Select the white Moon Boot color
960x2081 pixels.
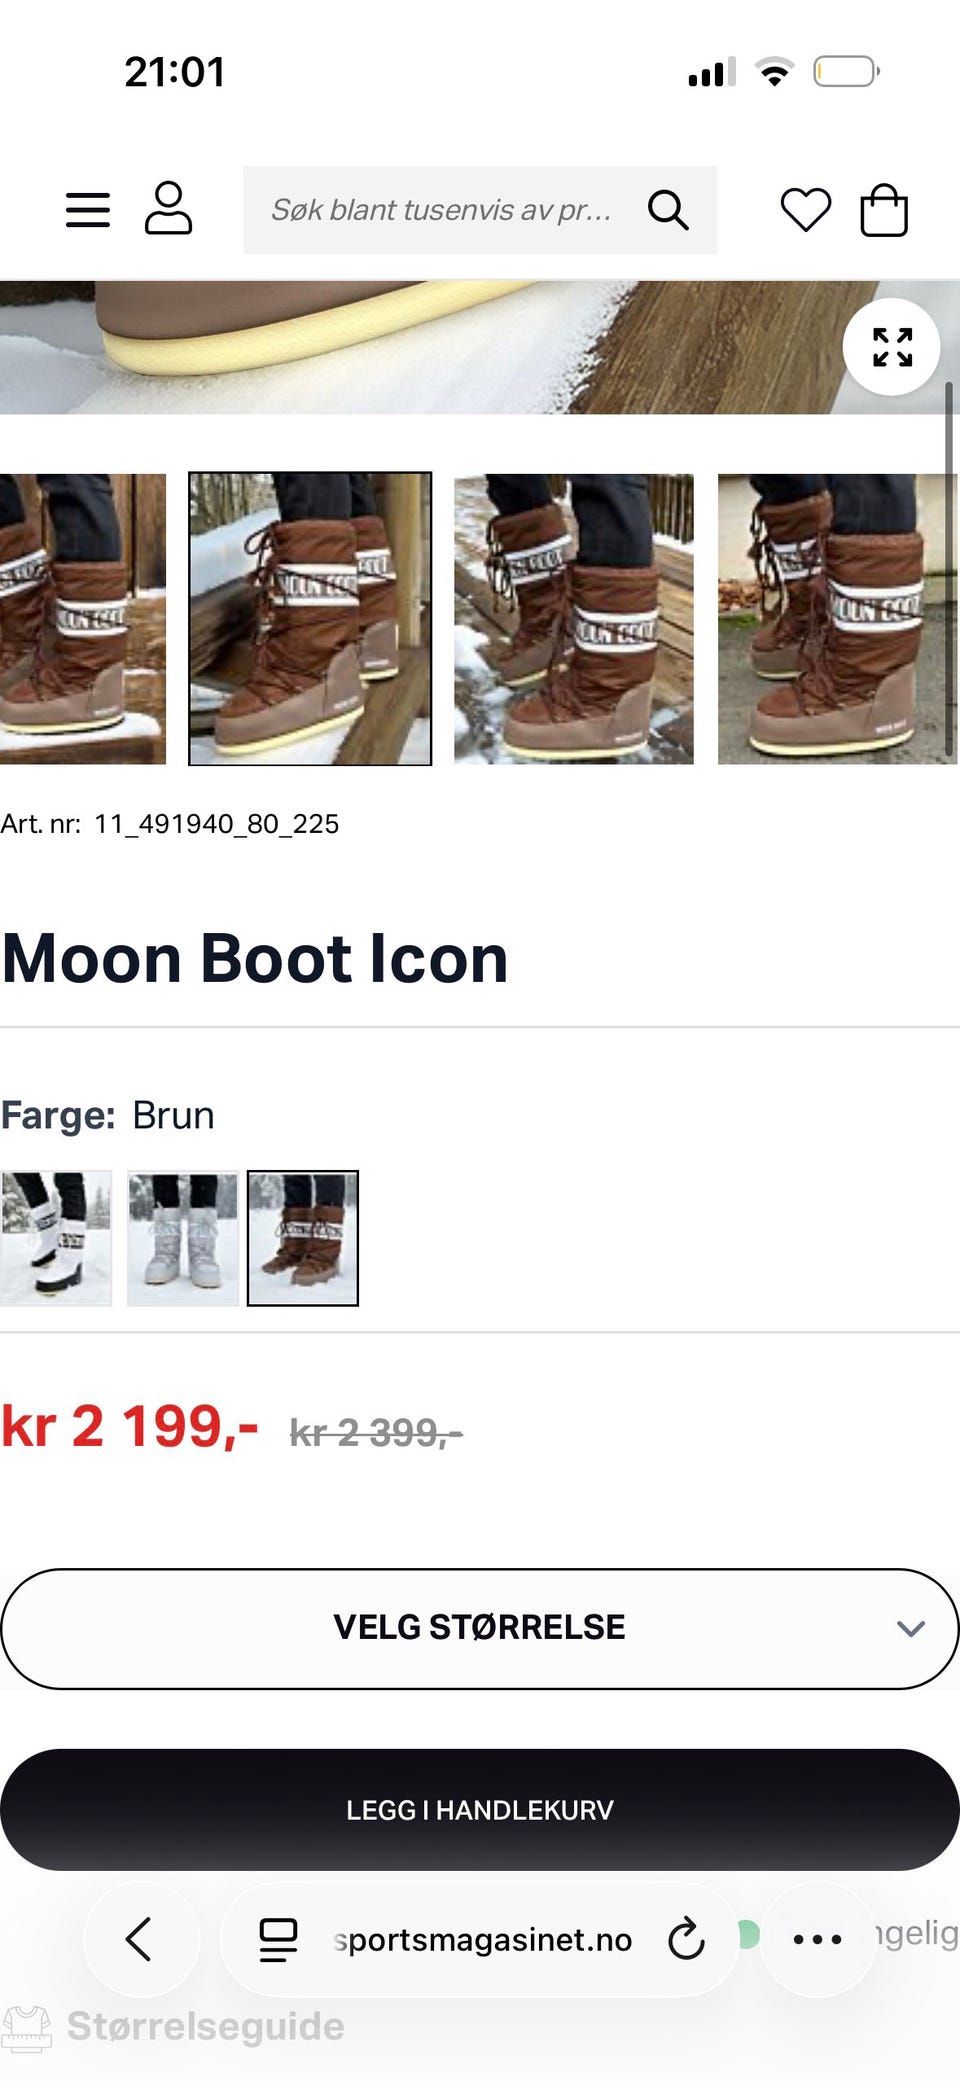56,1238
